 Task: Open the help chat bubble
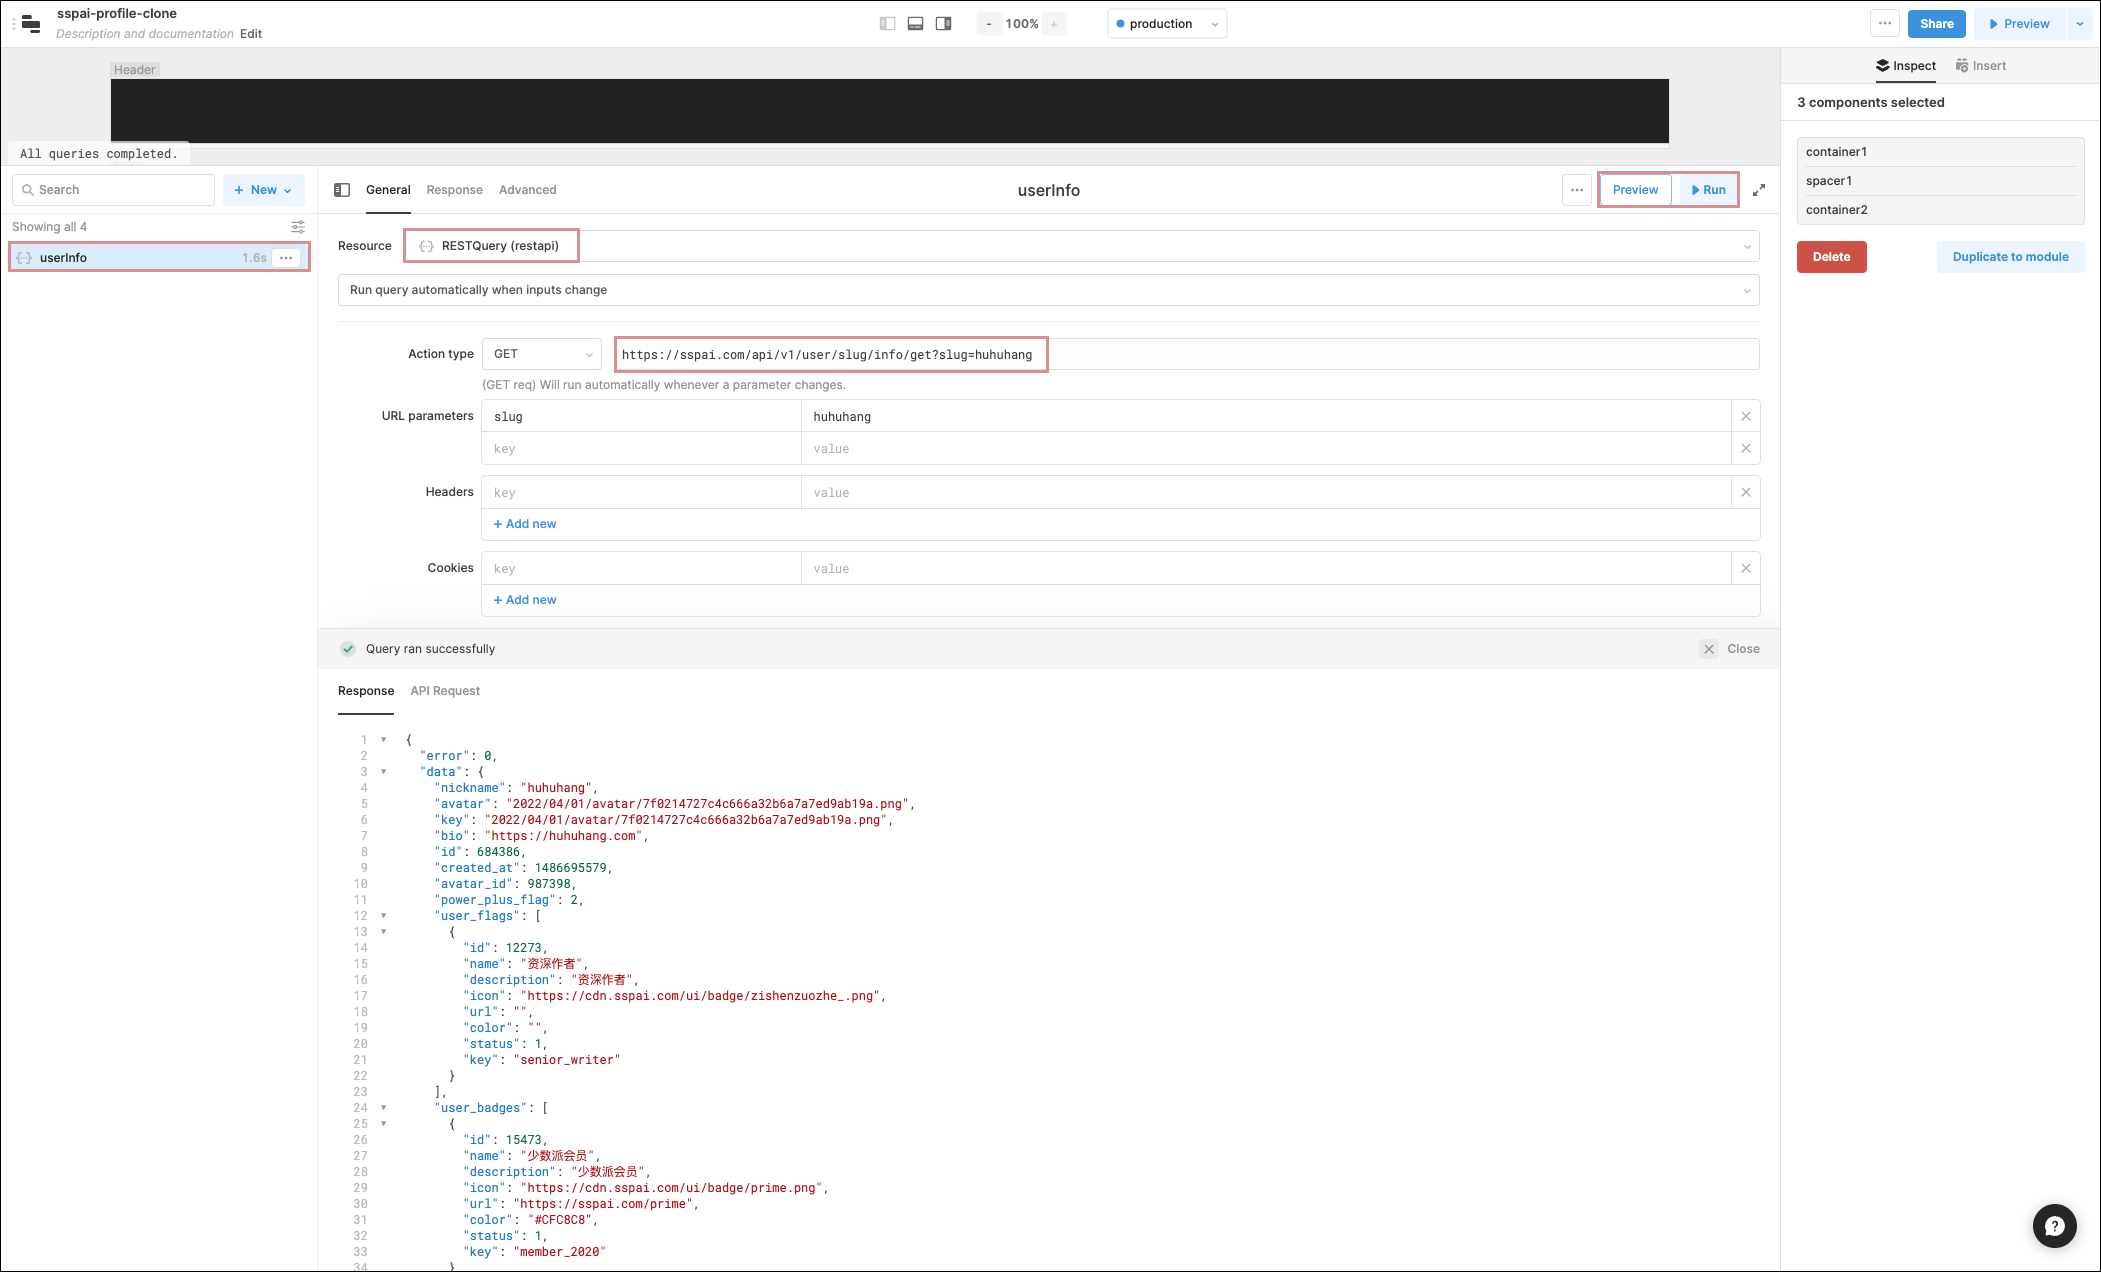pos(2054,1226)
